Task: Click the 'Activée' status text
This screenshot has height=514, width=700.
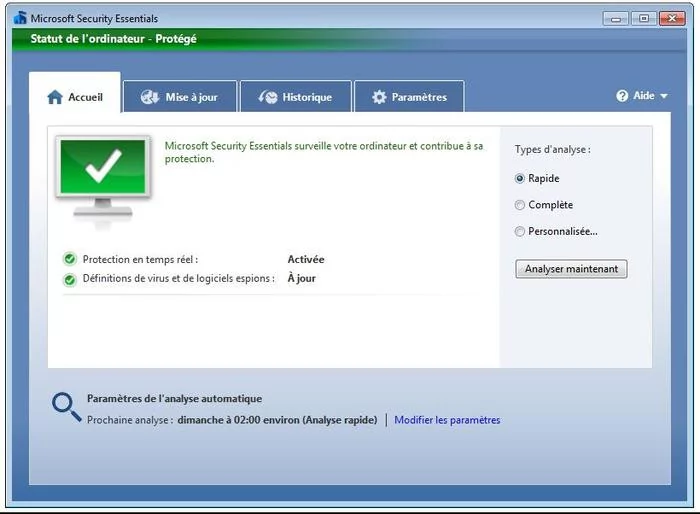Action: tap(306, 259)
